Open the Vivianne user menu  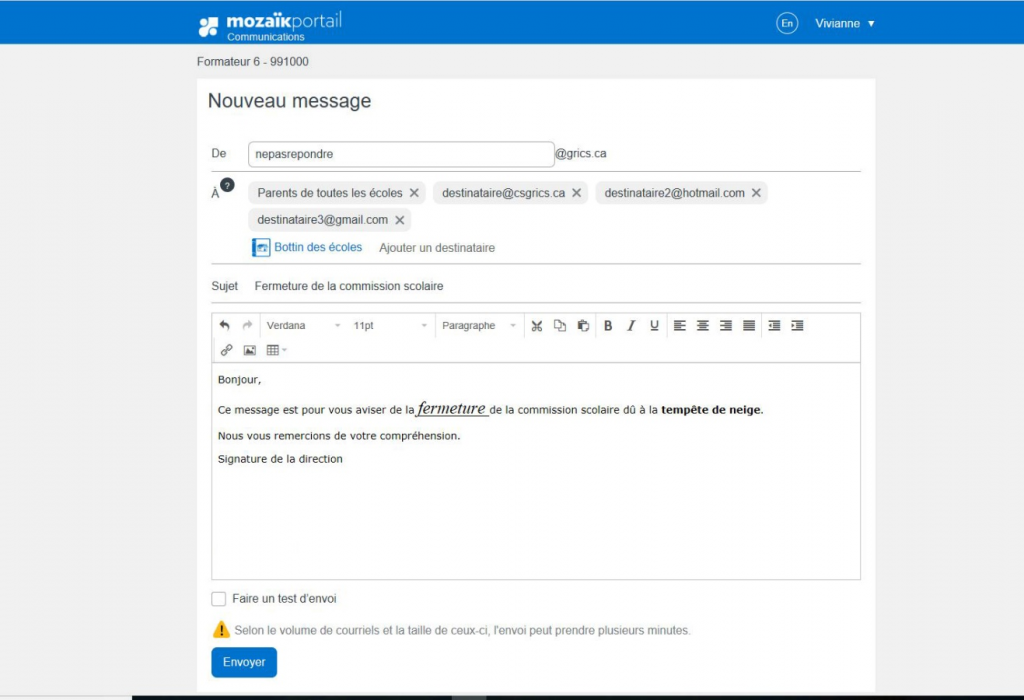pos(845,23)
